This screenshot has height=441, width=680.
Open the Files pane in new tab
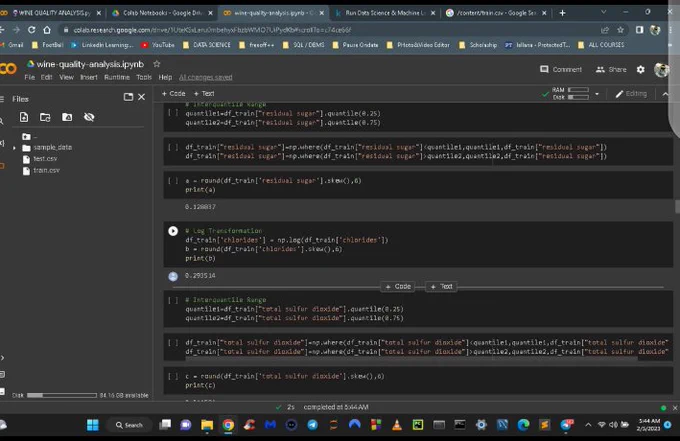pyautogui.click(x=128, y=97)
